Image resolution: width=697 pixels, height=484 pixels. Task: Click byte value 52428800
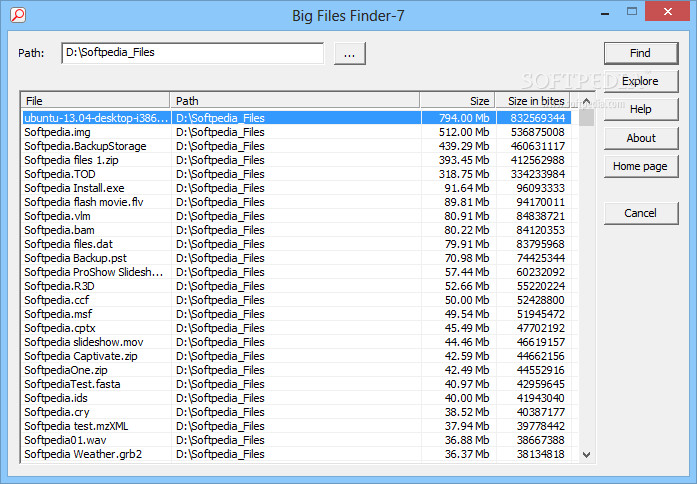pyautogui.click(x=541, y=300)
